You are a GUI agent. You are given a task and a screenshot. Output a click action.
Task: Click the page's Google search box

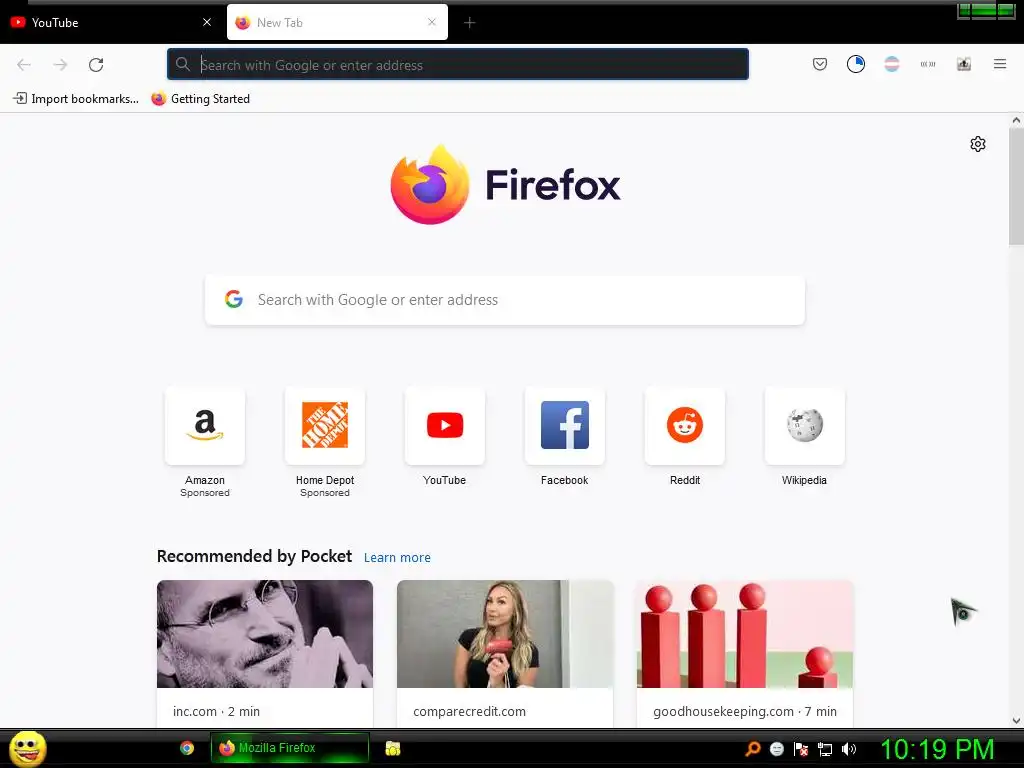(505, 300)
